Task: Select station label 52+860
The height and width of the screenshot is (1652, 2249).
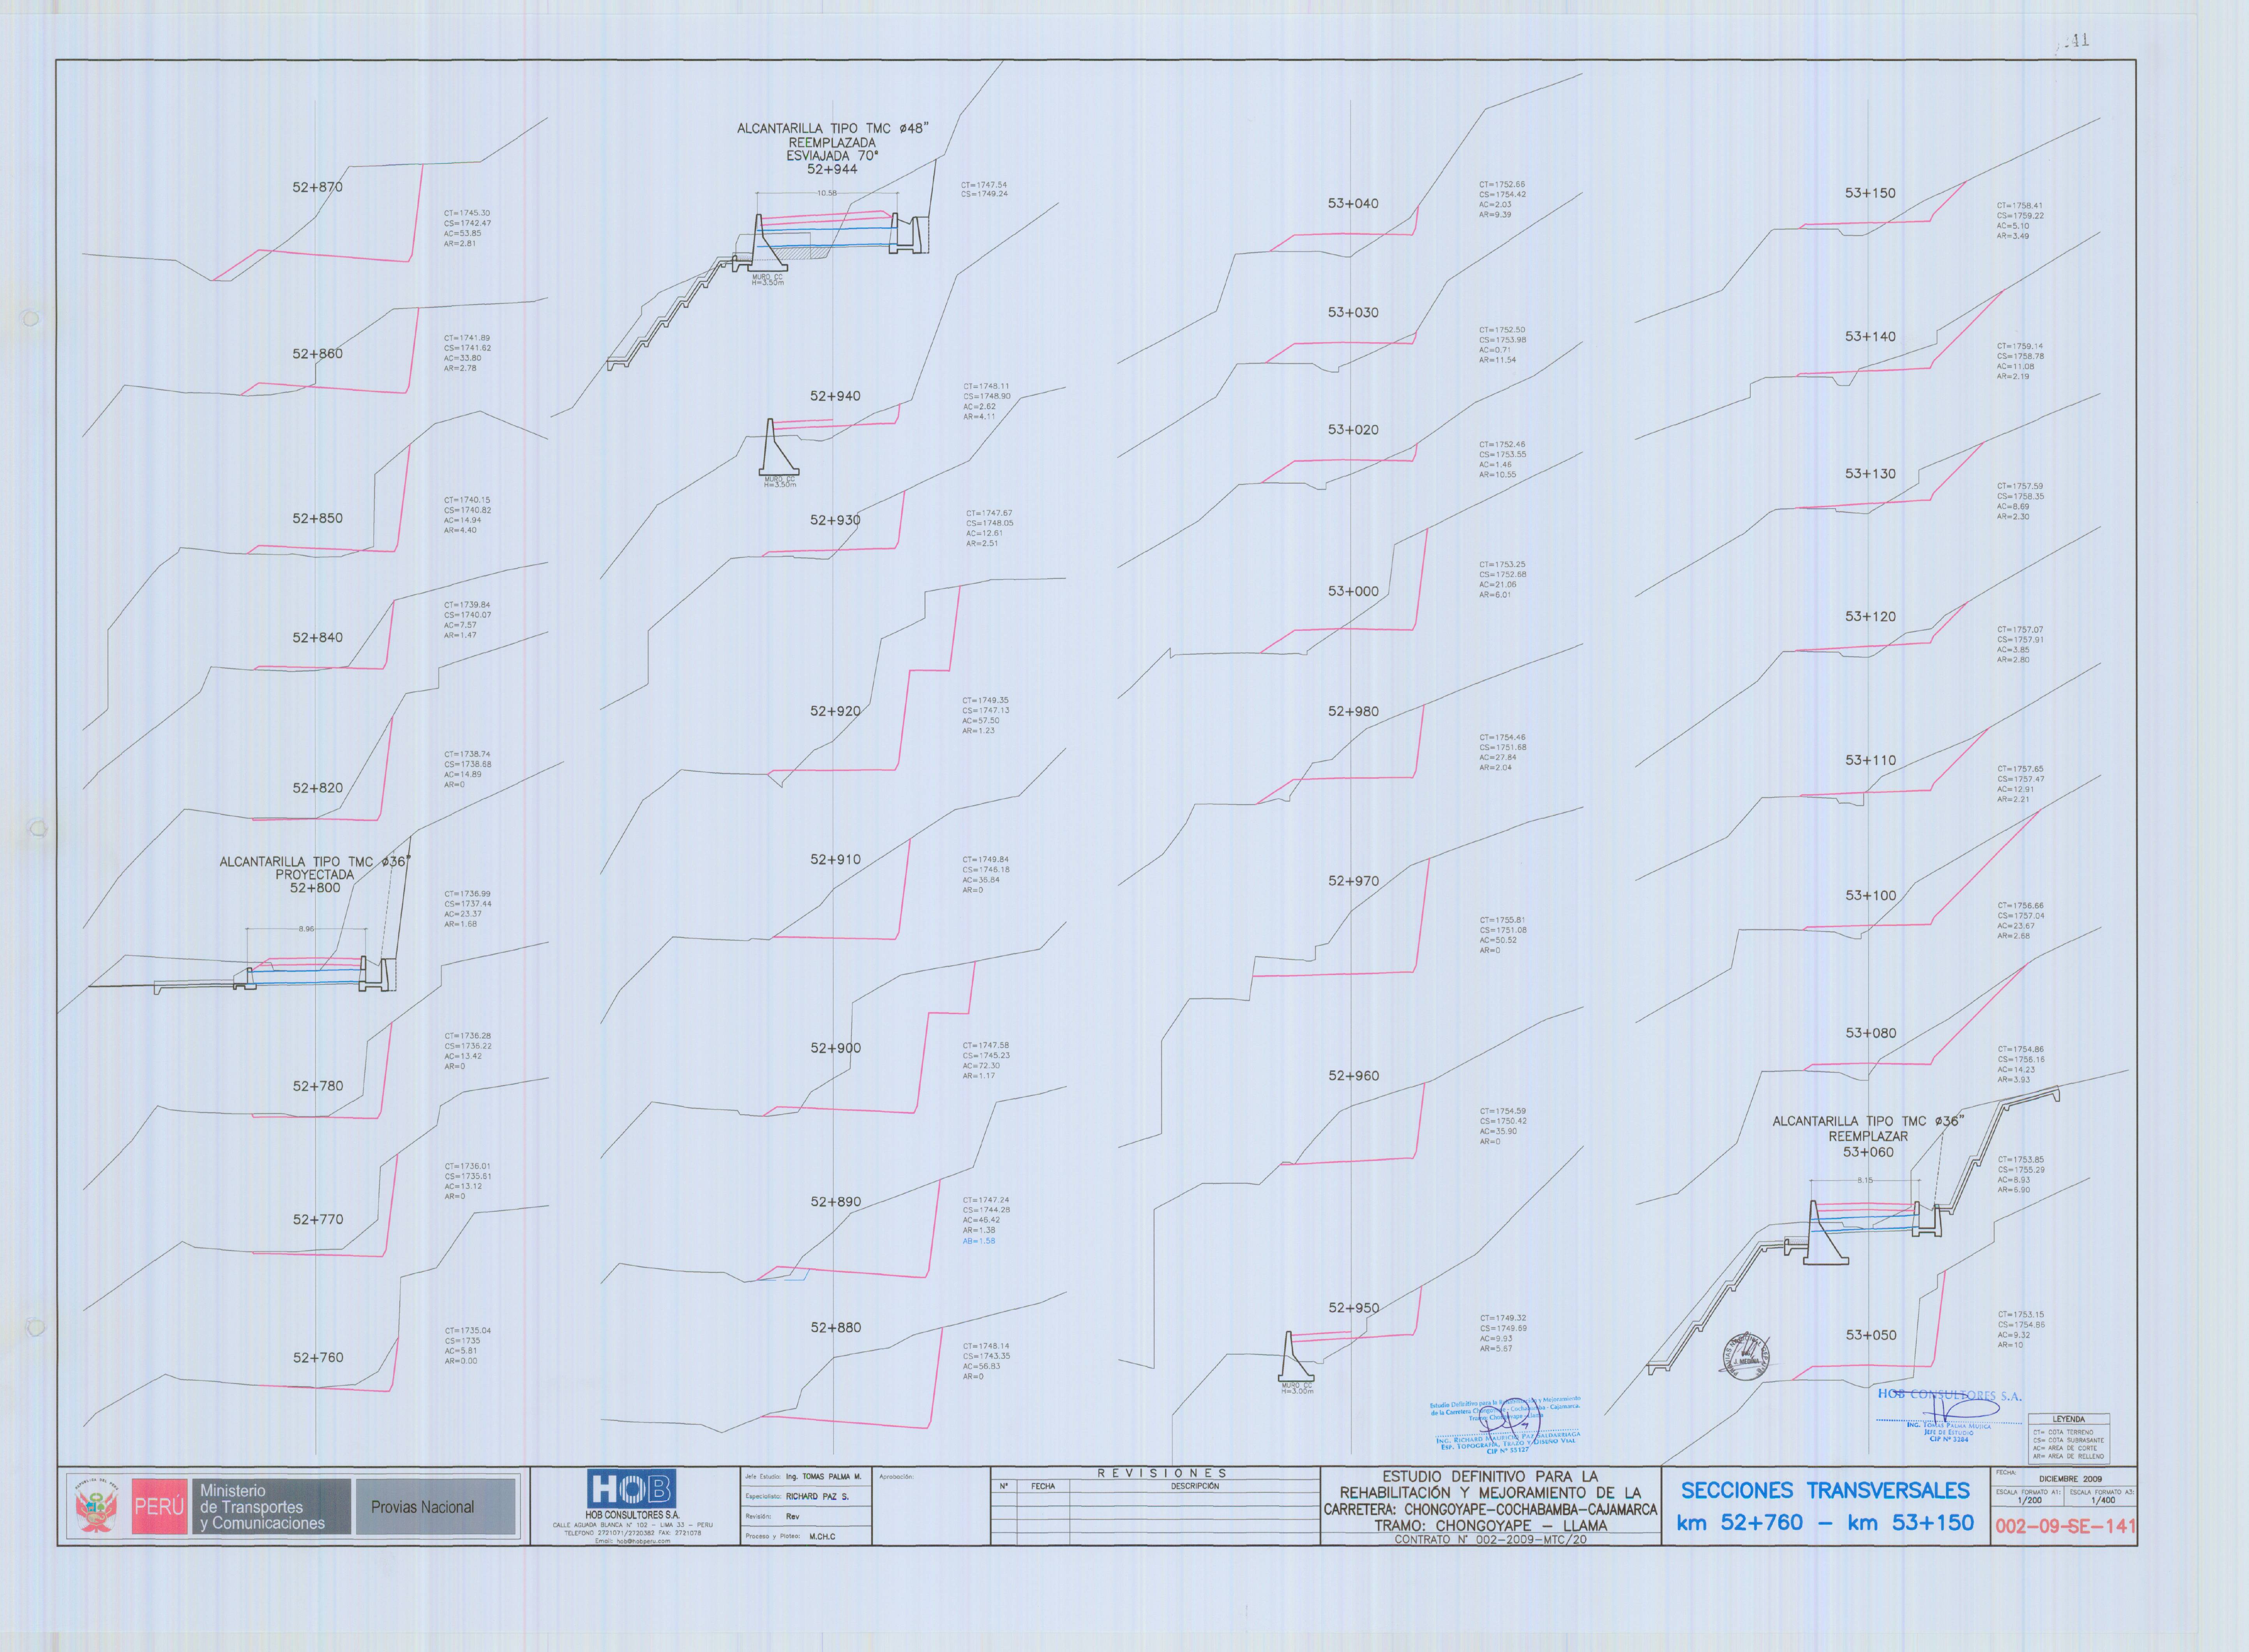Action: click(317, 354)
